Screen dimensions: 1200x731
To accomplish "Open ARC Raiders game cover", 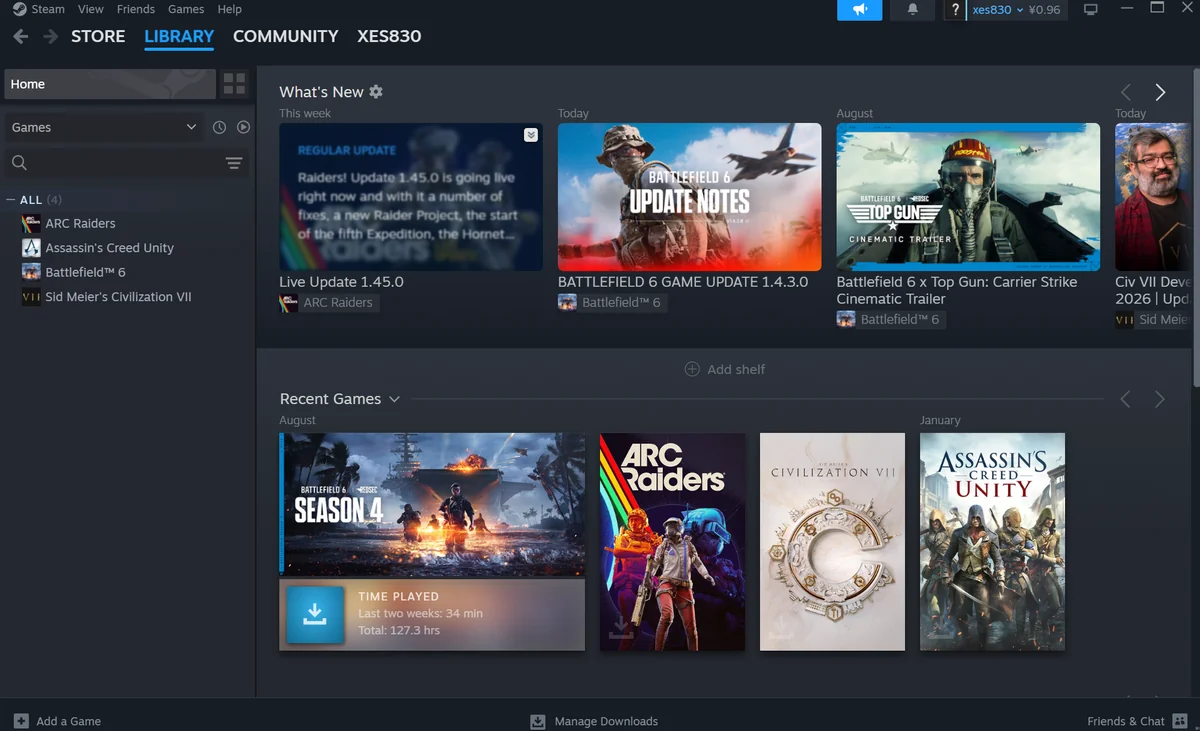I will coord(672,542).
